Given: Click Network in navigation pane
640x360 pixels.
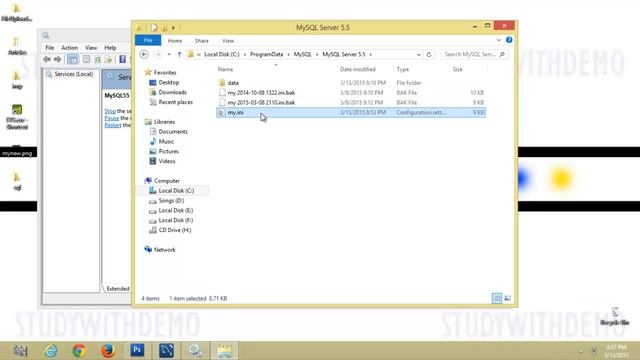Looking at the screenshot, I should (x=164, y=250).
